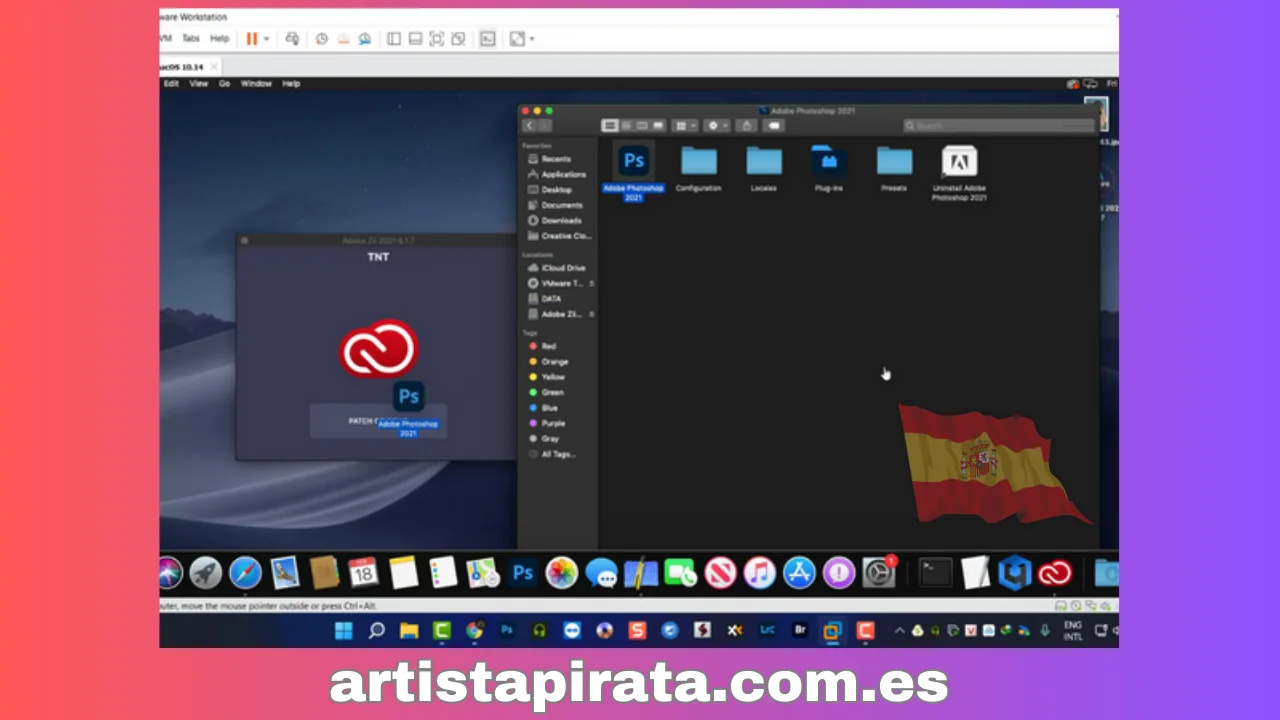Open Desktop in Finder sidebar

558,190
